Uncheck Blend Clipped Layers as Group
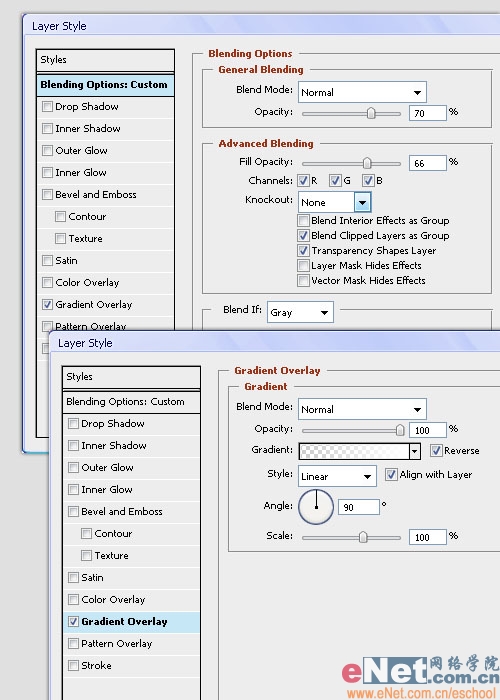500x700 pixels. point(304,235)
